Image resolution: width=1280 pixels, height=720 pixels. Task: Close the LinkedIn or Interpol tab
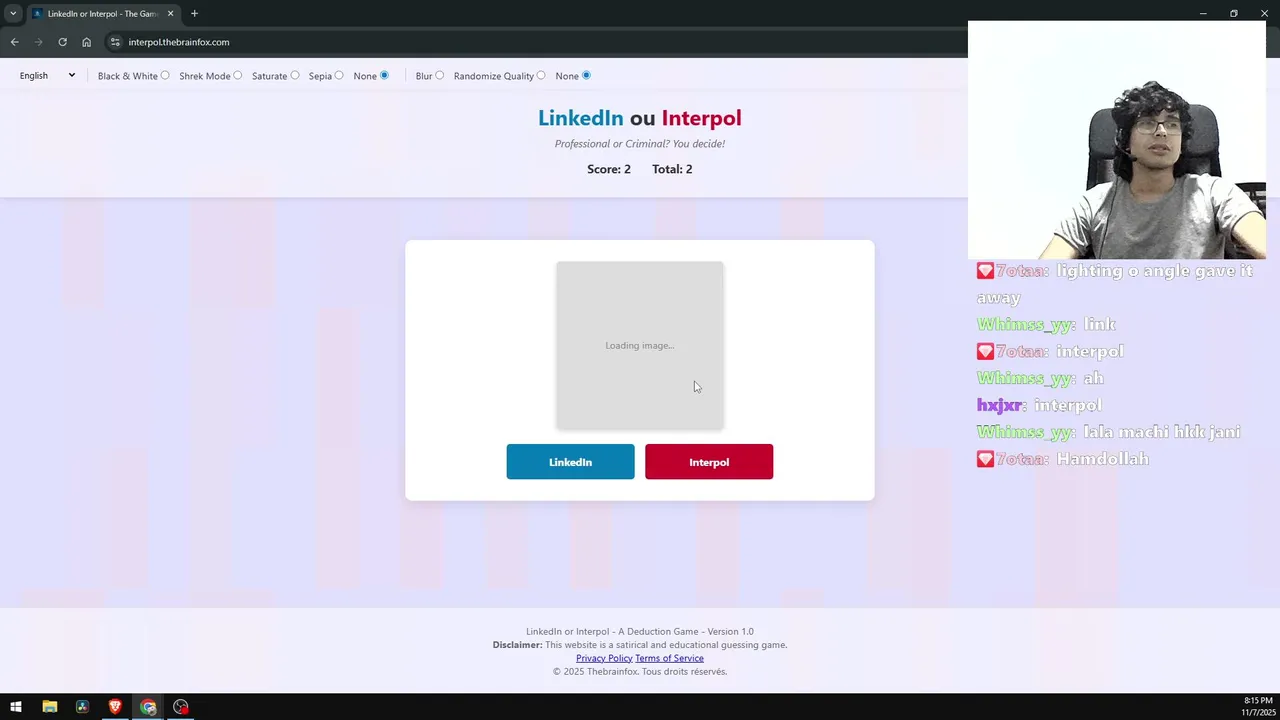click(170, 14)
